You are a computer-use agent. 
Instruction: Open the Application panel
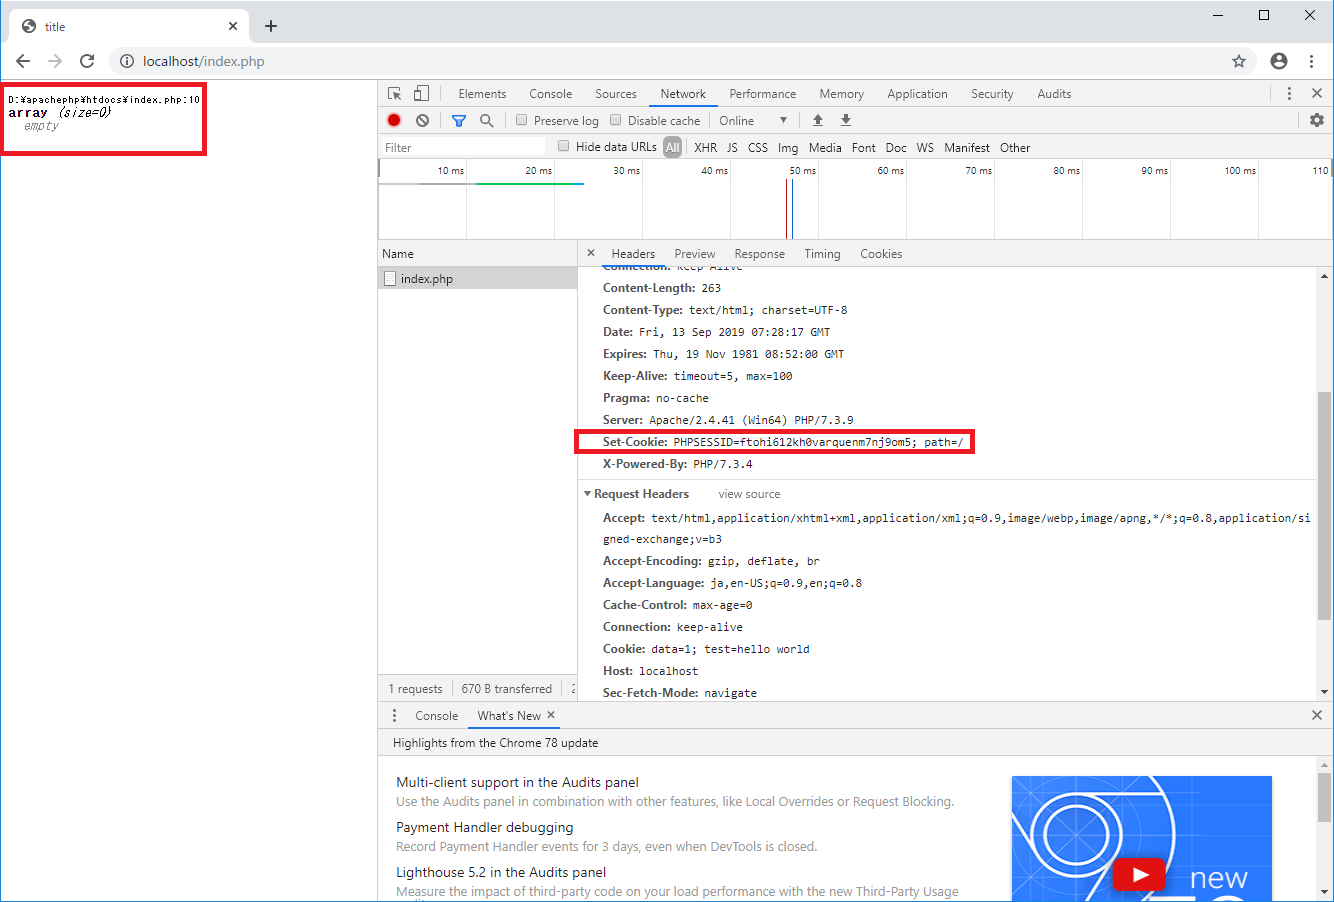tap(917, 93)
